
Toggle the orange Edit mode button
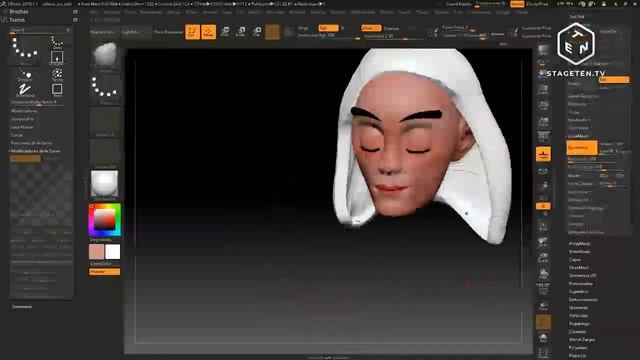(192, 32)
